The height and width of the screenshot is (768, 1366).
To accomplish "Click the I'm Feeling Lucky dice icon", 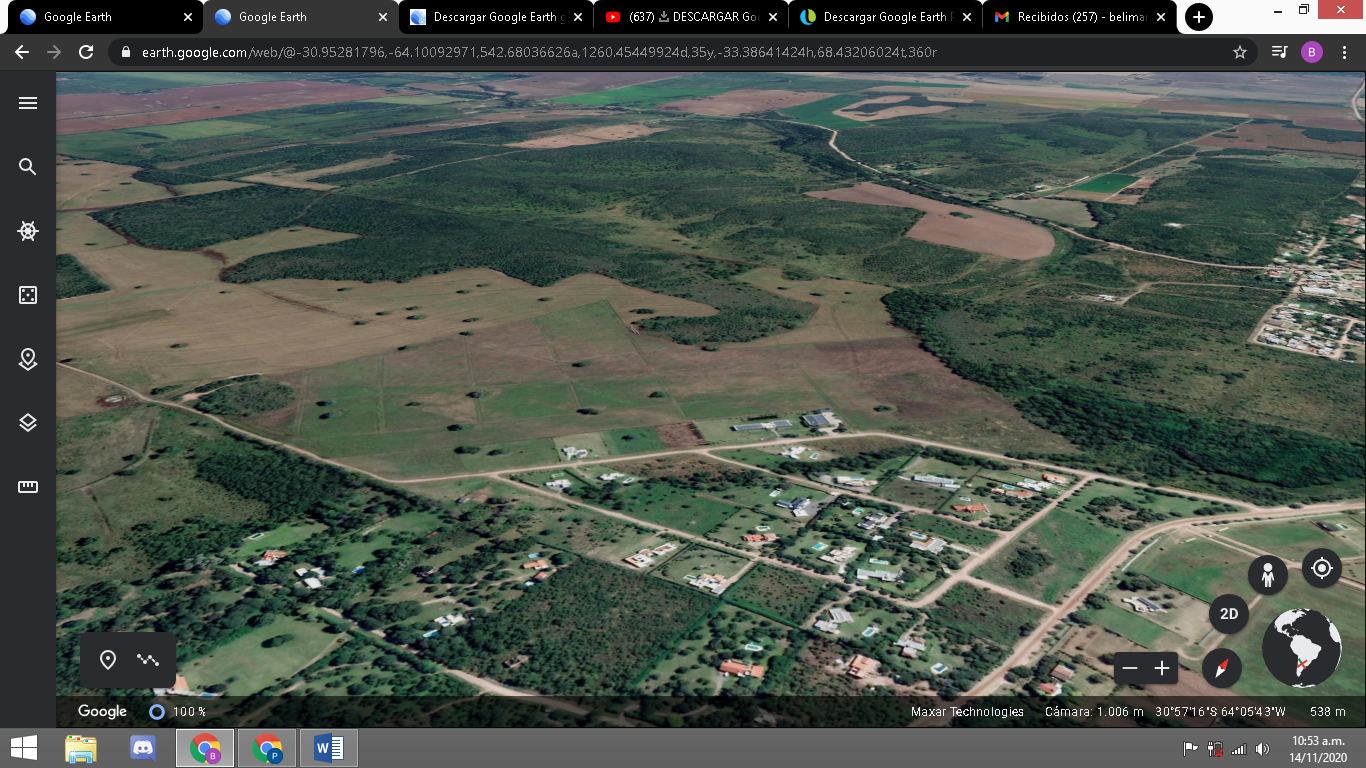I will [x=28, y=295].
